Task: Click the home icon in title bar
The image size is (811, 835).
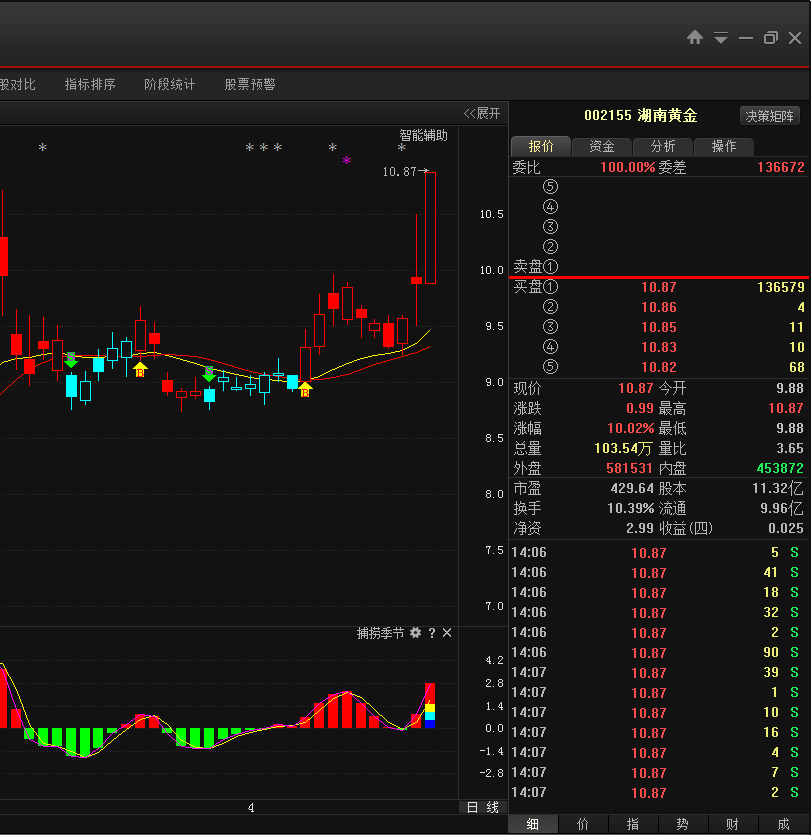Action: (x=695, y=37)
